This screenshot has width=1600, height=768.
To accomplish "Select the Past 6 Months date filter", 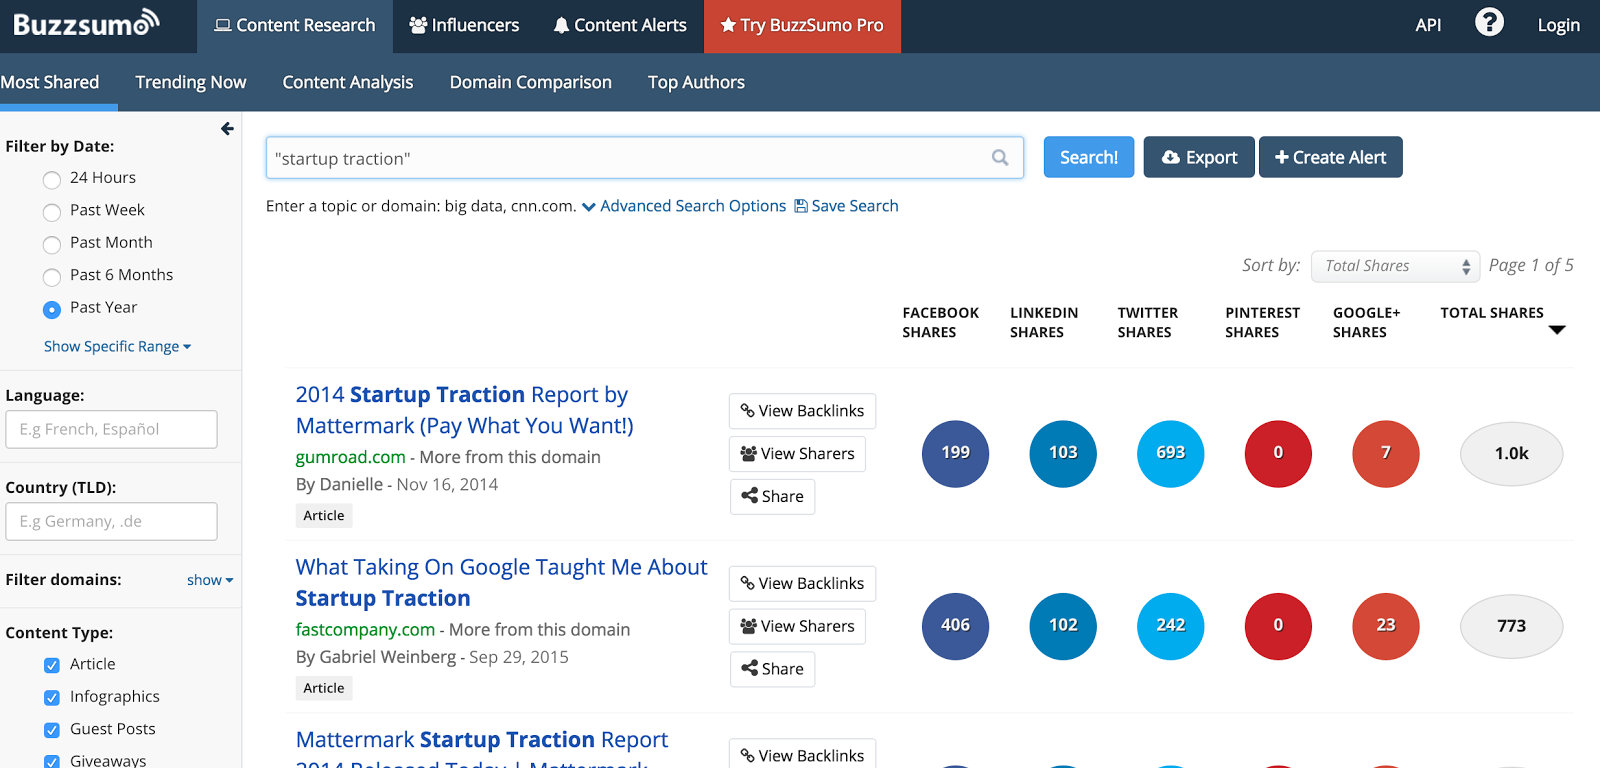I will click(x=52, y=277).
